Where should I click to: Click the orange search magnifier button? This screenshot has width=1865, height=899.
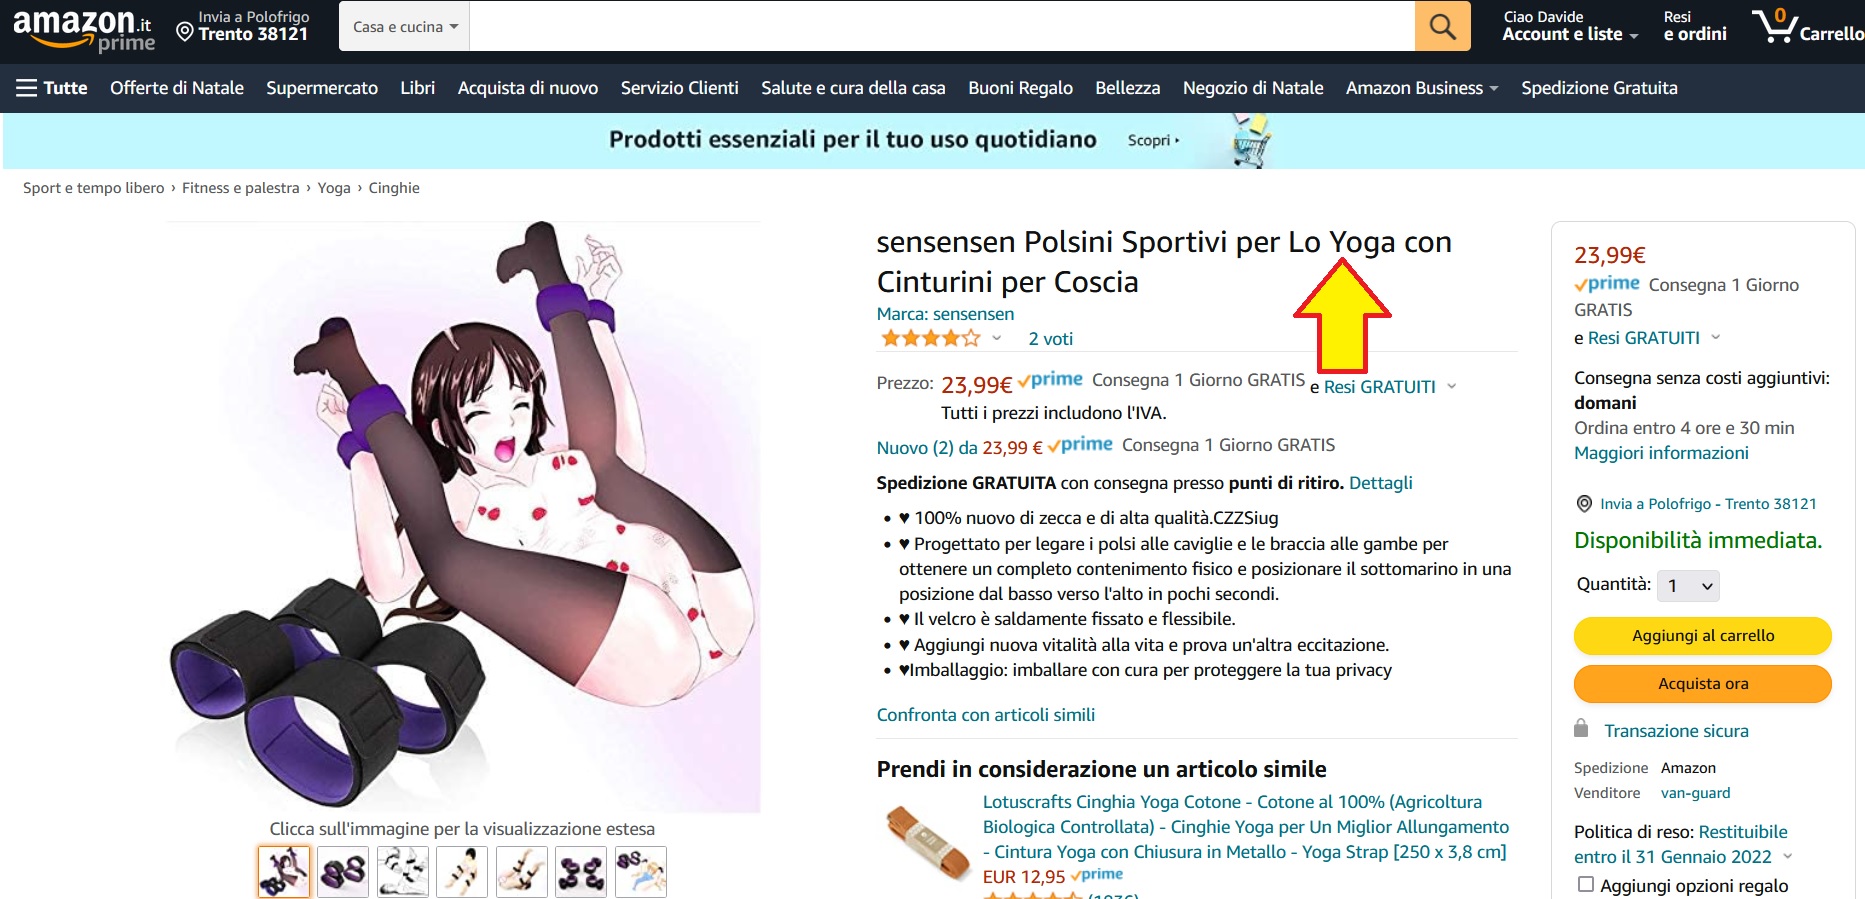[x=1442, y=26]
